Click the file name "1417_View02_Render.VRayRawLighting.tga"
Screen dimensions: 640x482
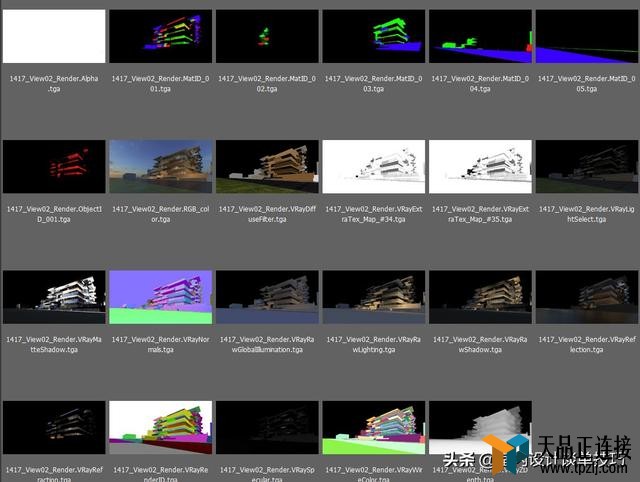373,344
